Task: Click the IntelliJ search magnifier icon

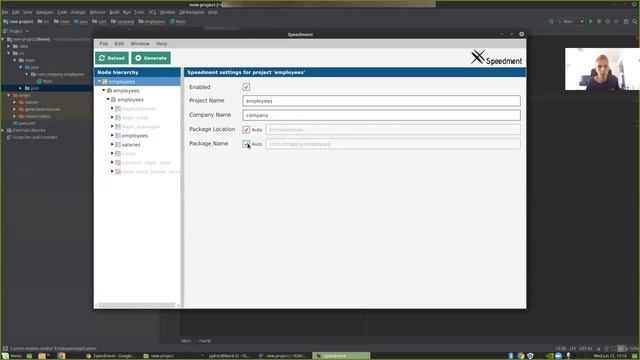Action: click(x=635, y=21)
